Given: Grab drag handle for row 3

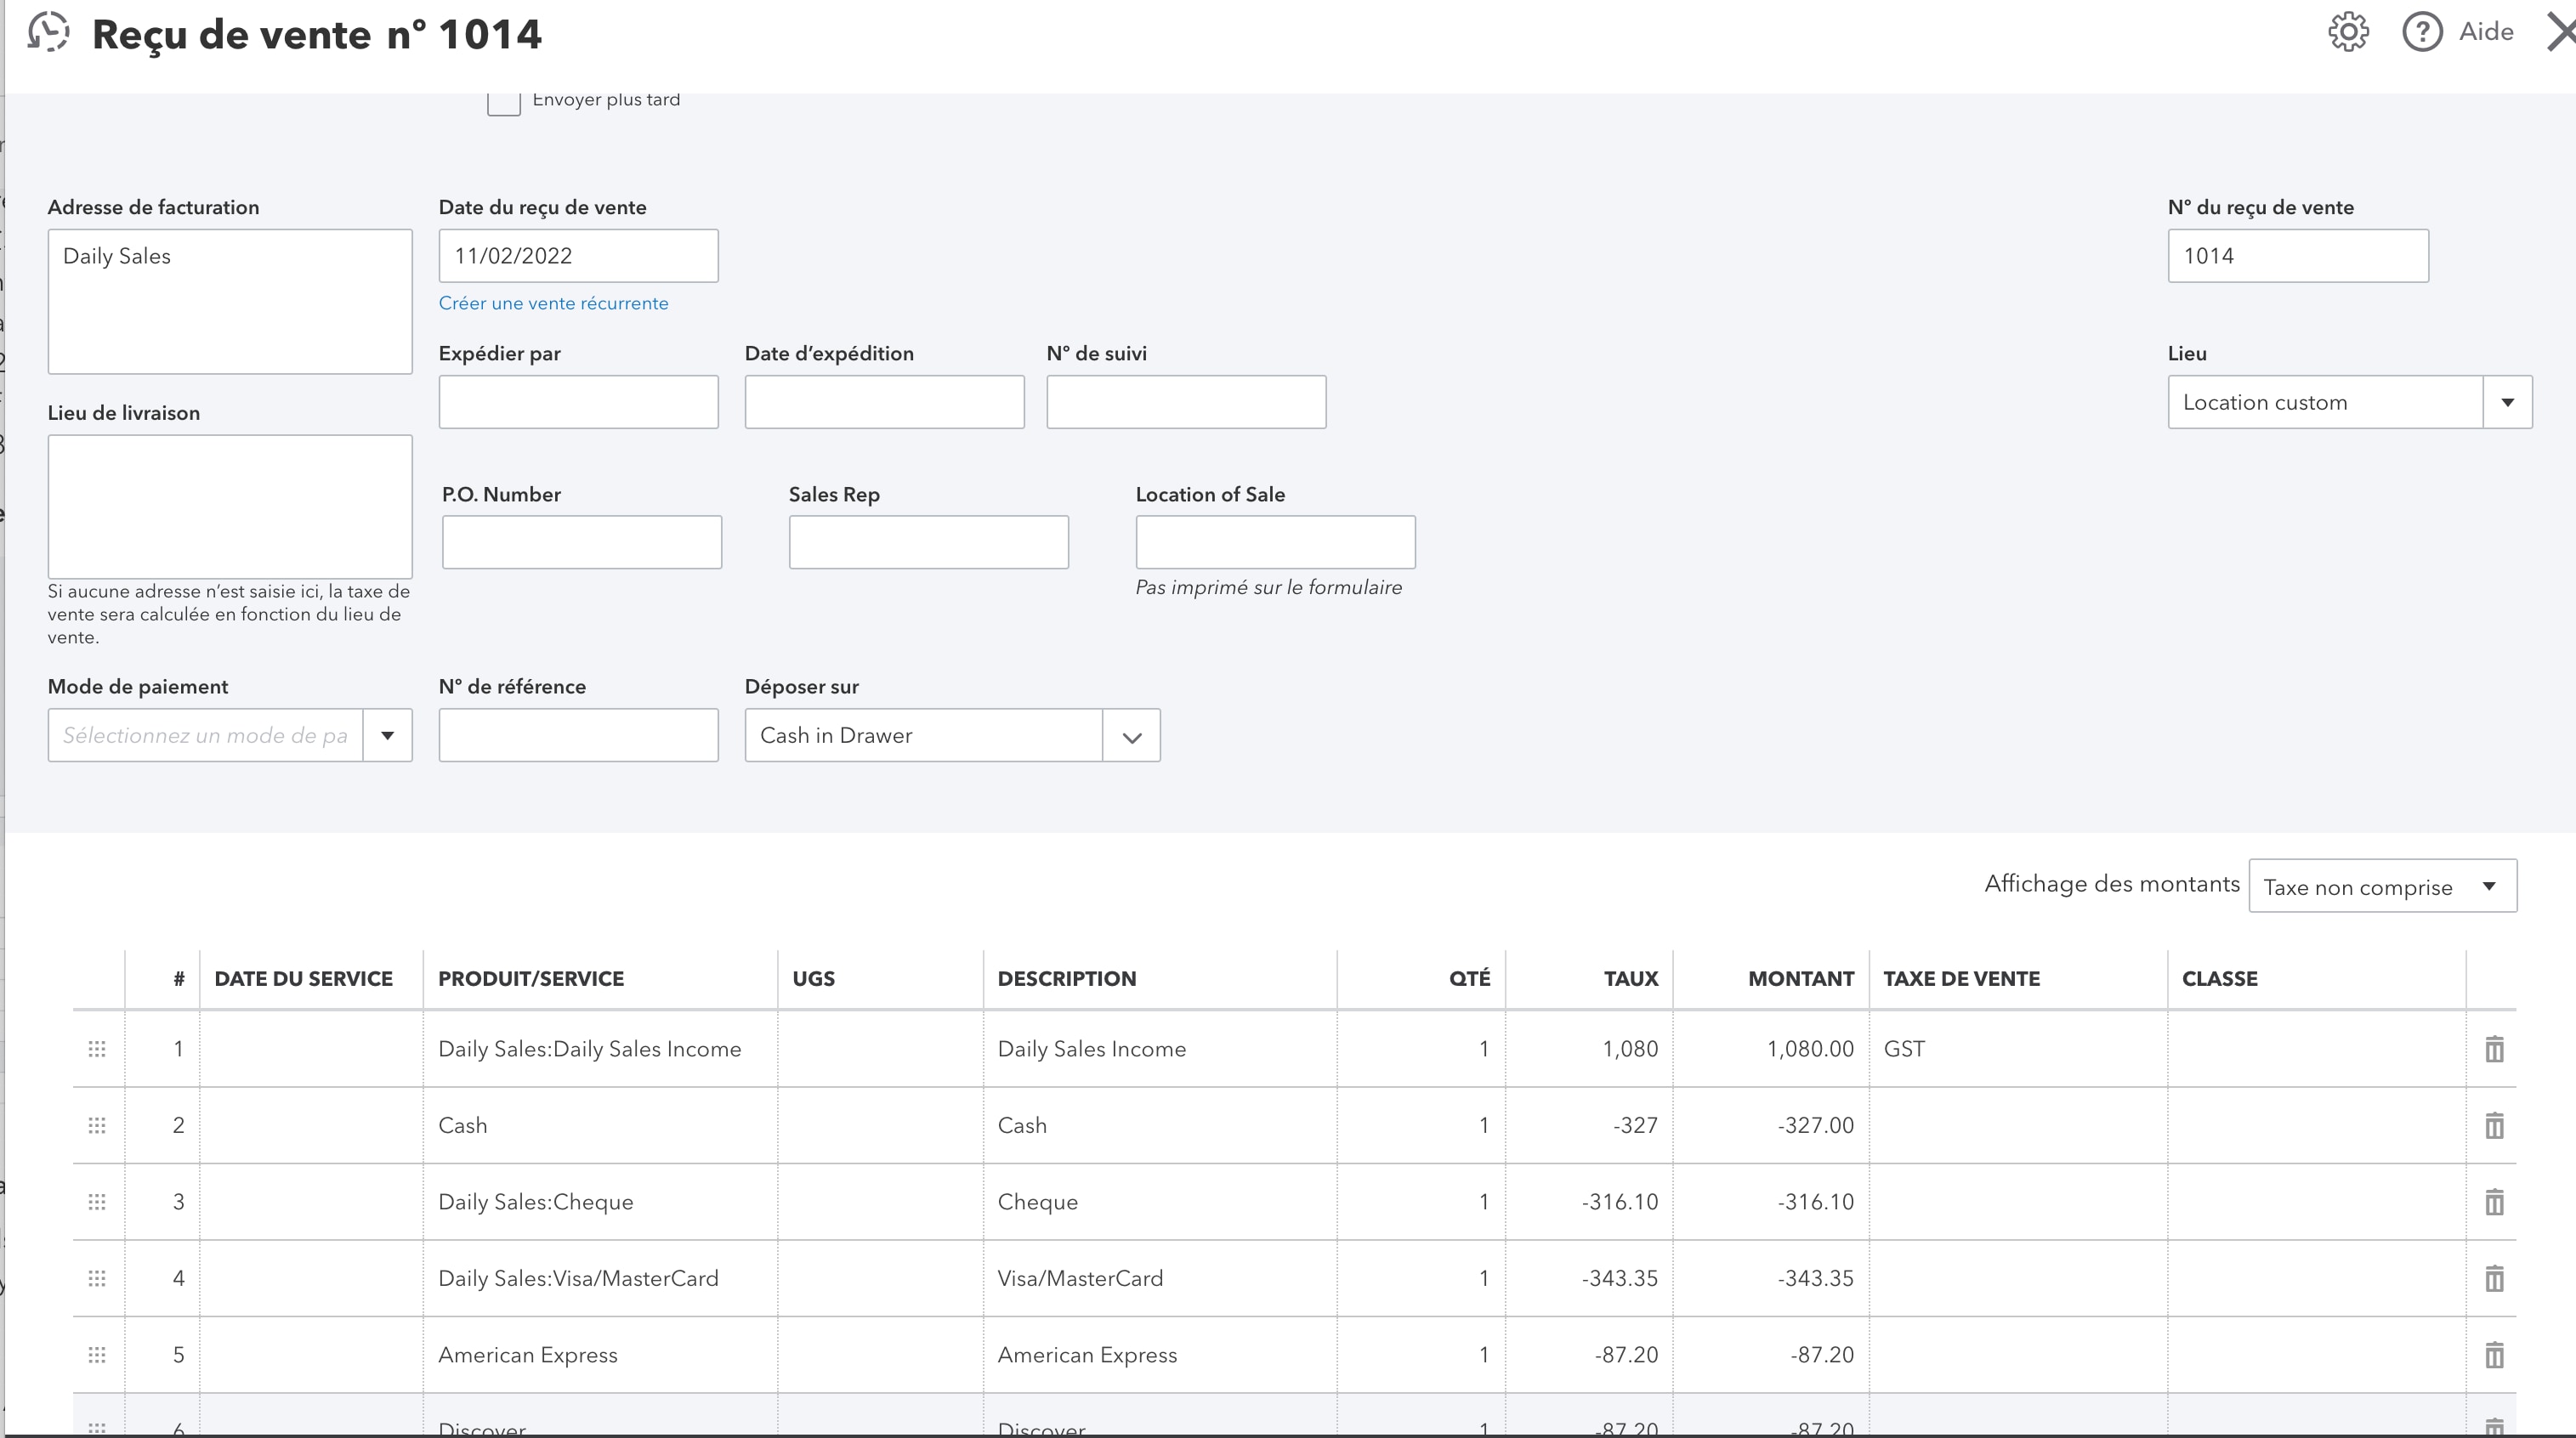Looking at the screenshot, I should click(97, 1202).
